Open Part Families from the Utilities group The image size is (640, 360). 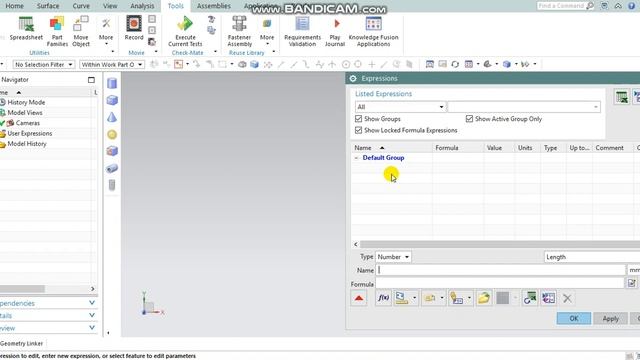57,31
